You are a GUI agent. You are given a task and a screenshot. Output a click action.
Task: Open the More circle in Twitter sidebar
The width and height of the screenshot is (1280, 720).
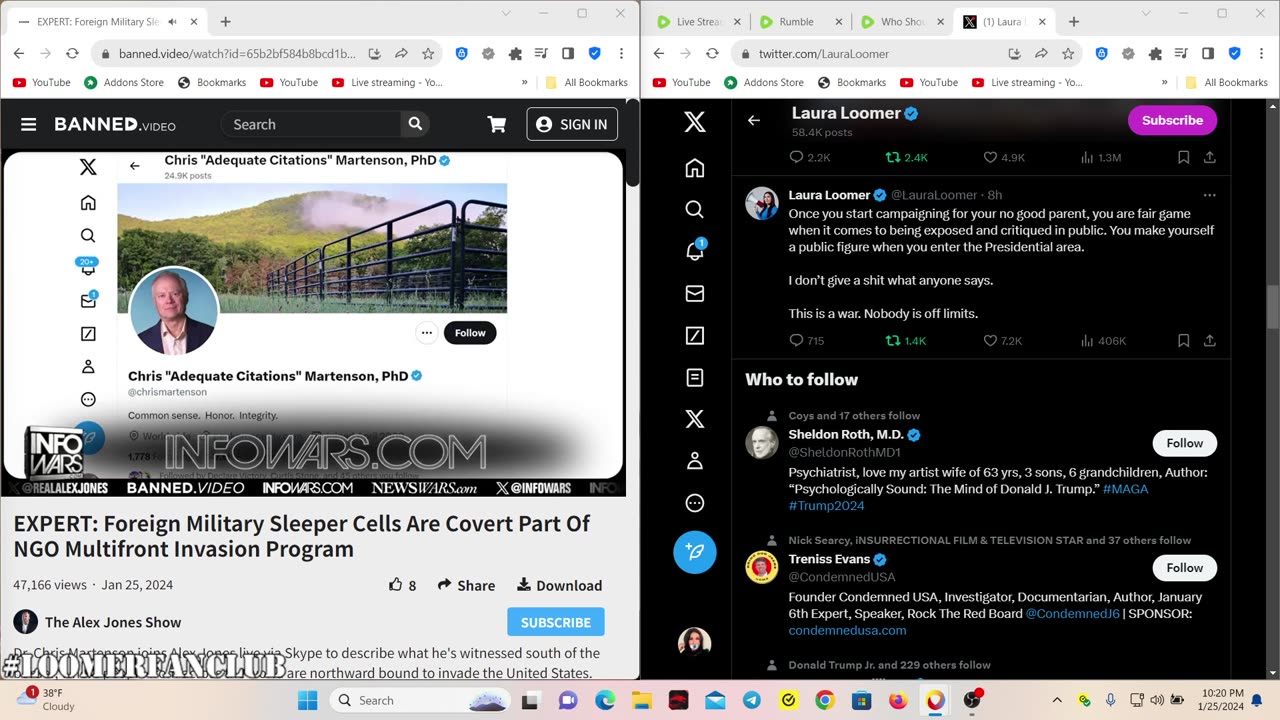(x=695, y=503)
